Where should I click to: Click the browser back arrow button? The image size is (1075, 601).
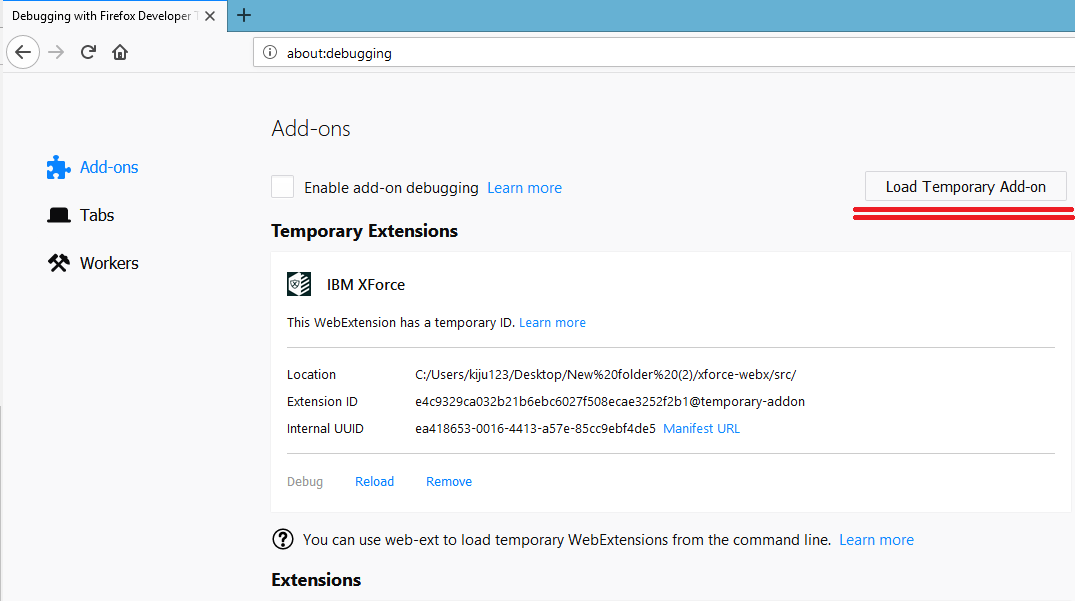(x=23, y=52)
